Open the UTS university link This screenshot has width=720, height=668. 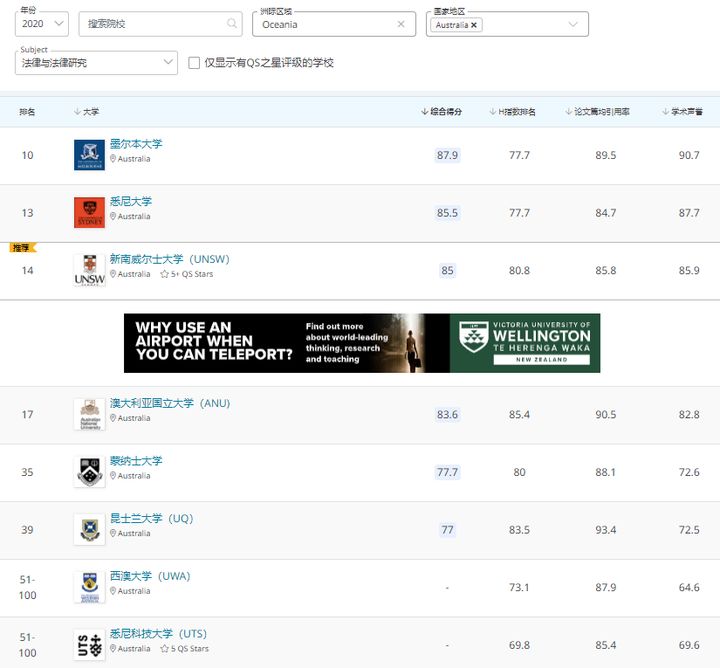[x=158, y=634]
